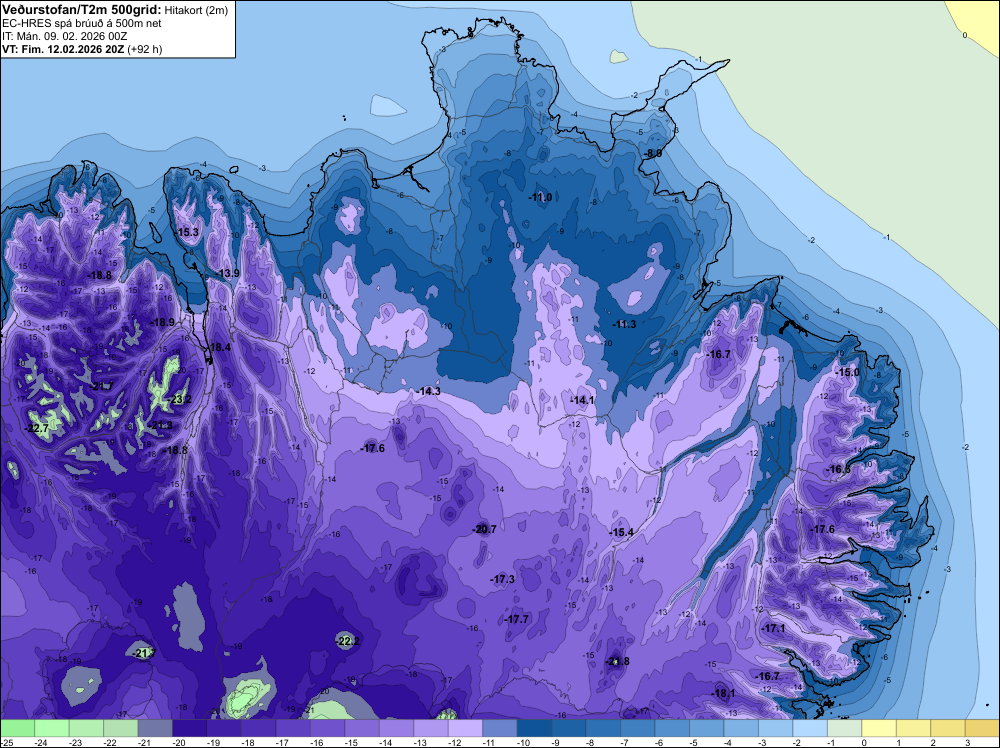
Task: Click the -17.1 temperature label
Action: click(x=774, y=628)
